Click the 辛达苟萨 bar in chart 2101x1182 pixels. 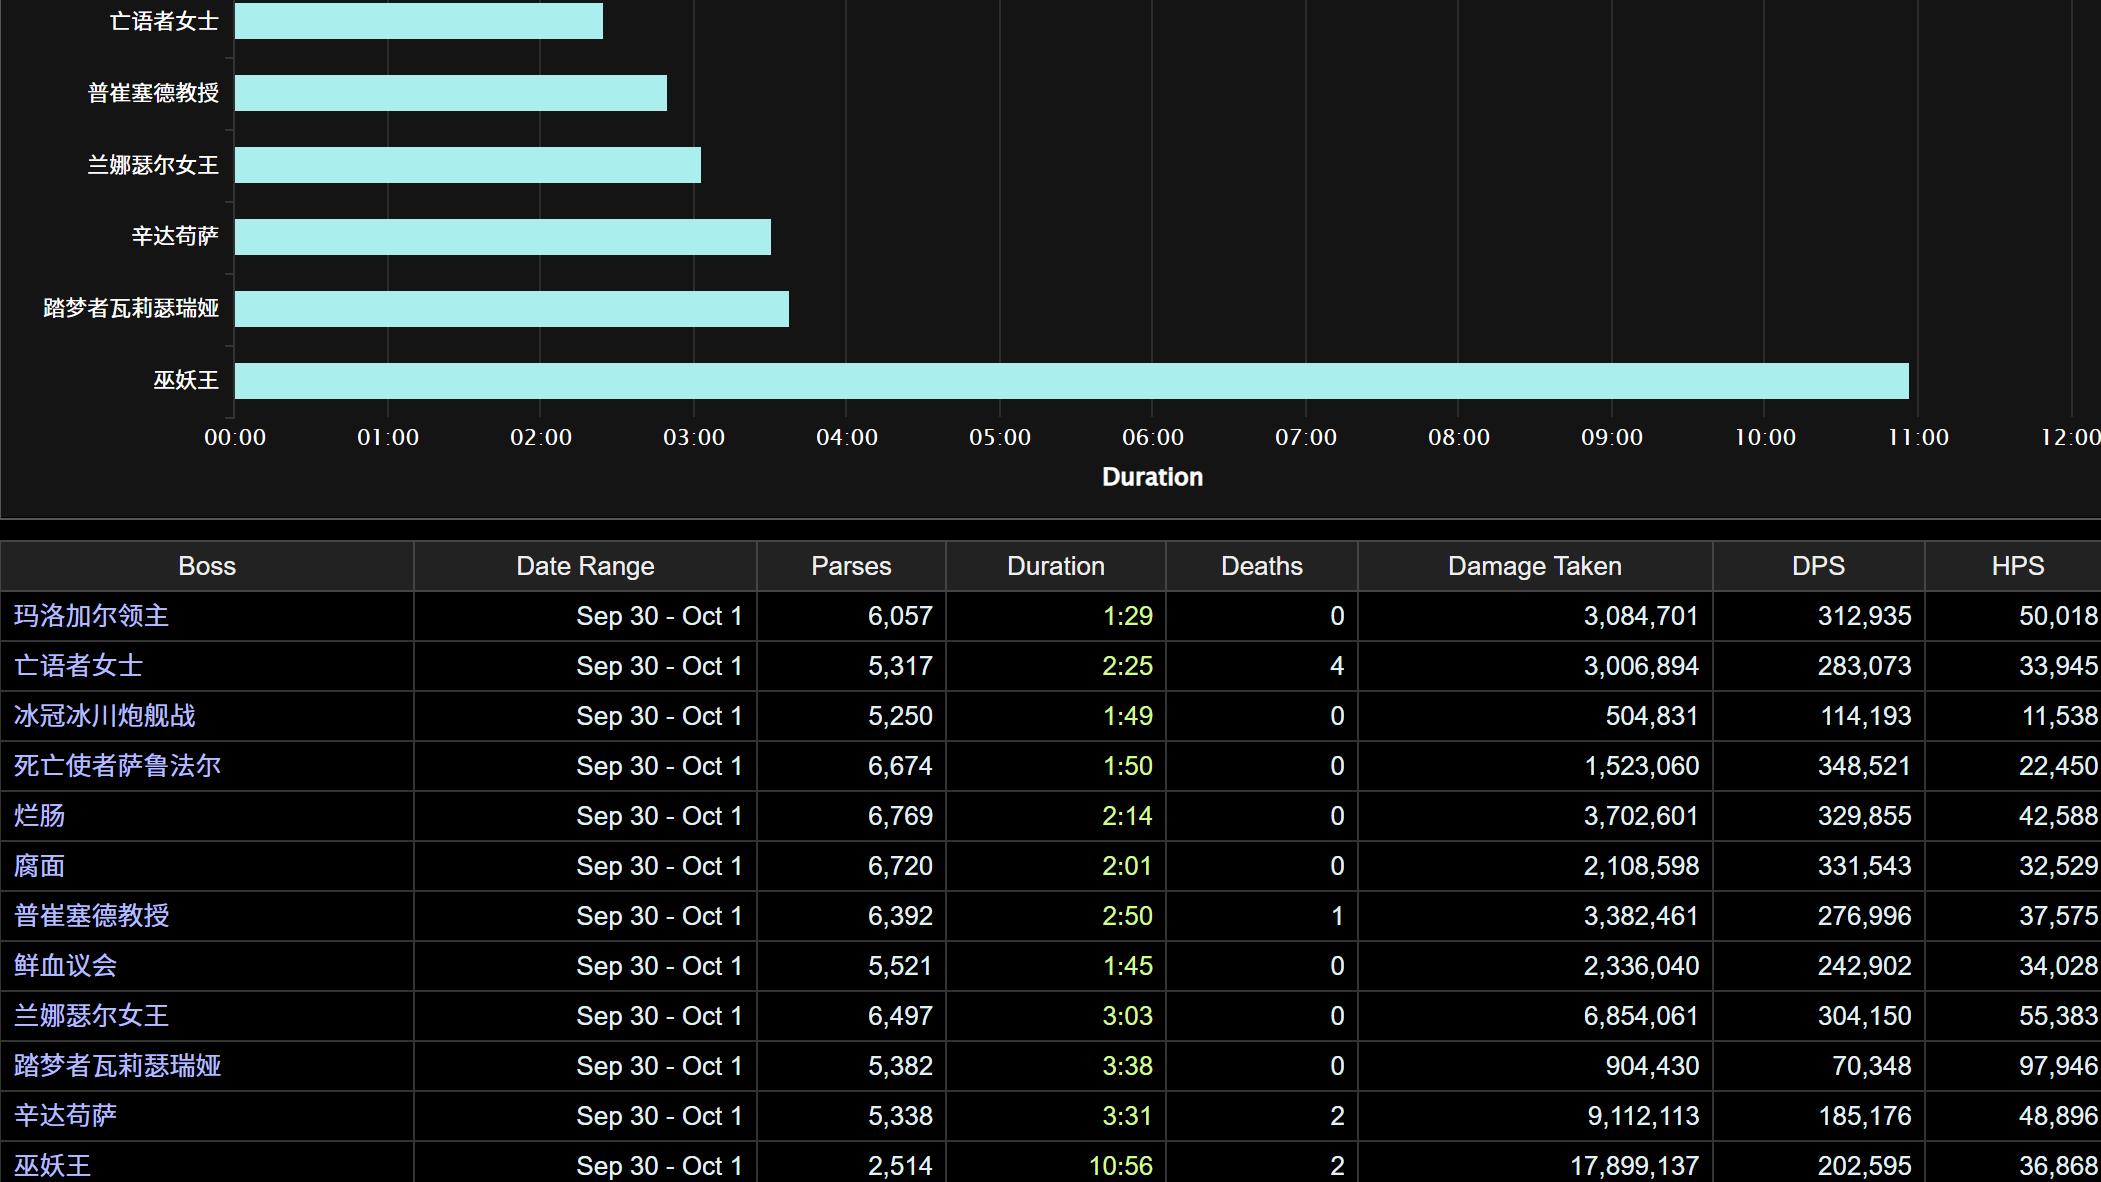[502, 237]
